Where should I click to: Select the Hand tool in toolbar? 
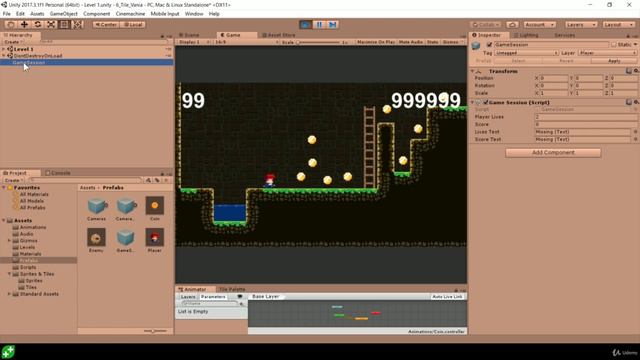point(11,24)
